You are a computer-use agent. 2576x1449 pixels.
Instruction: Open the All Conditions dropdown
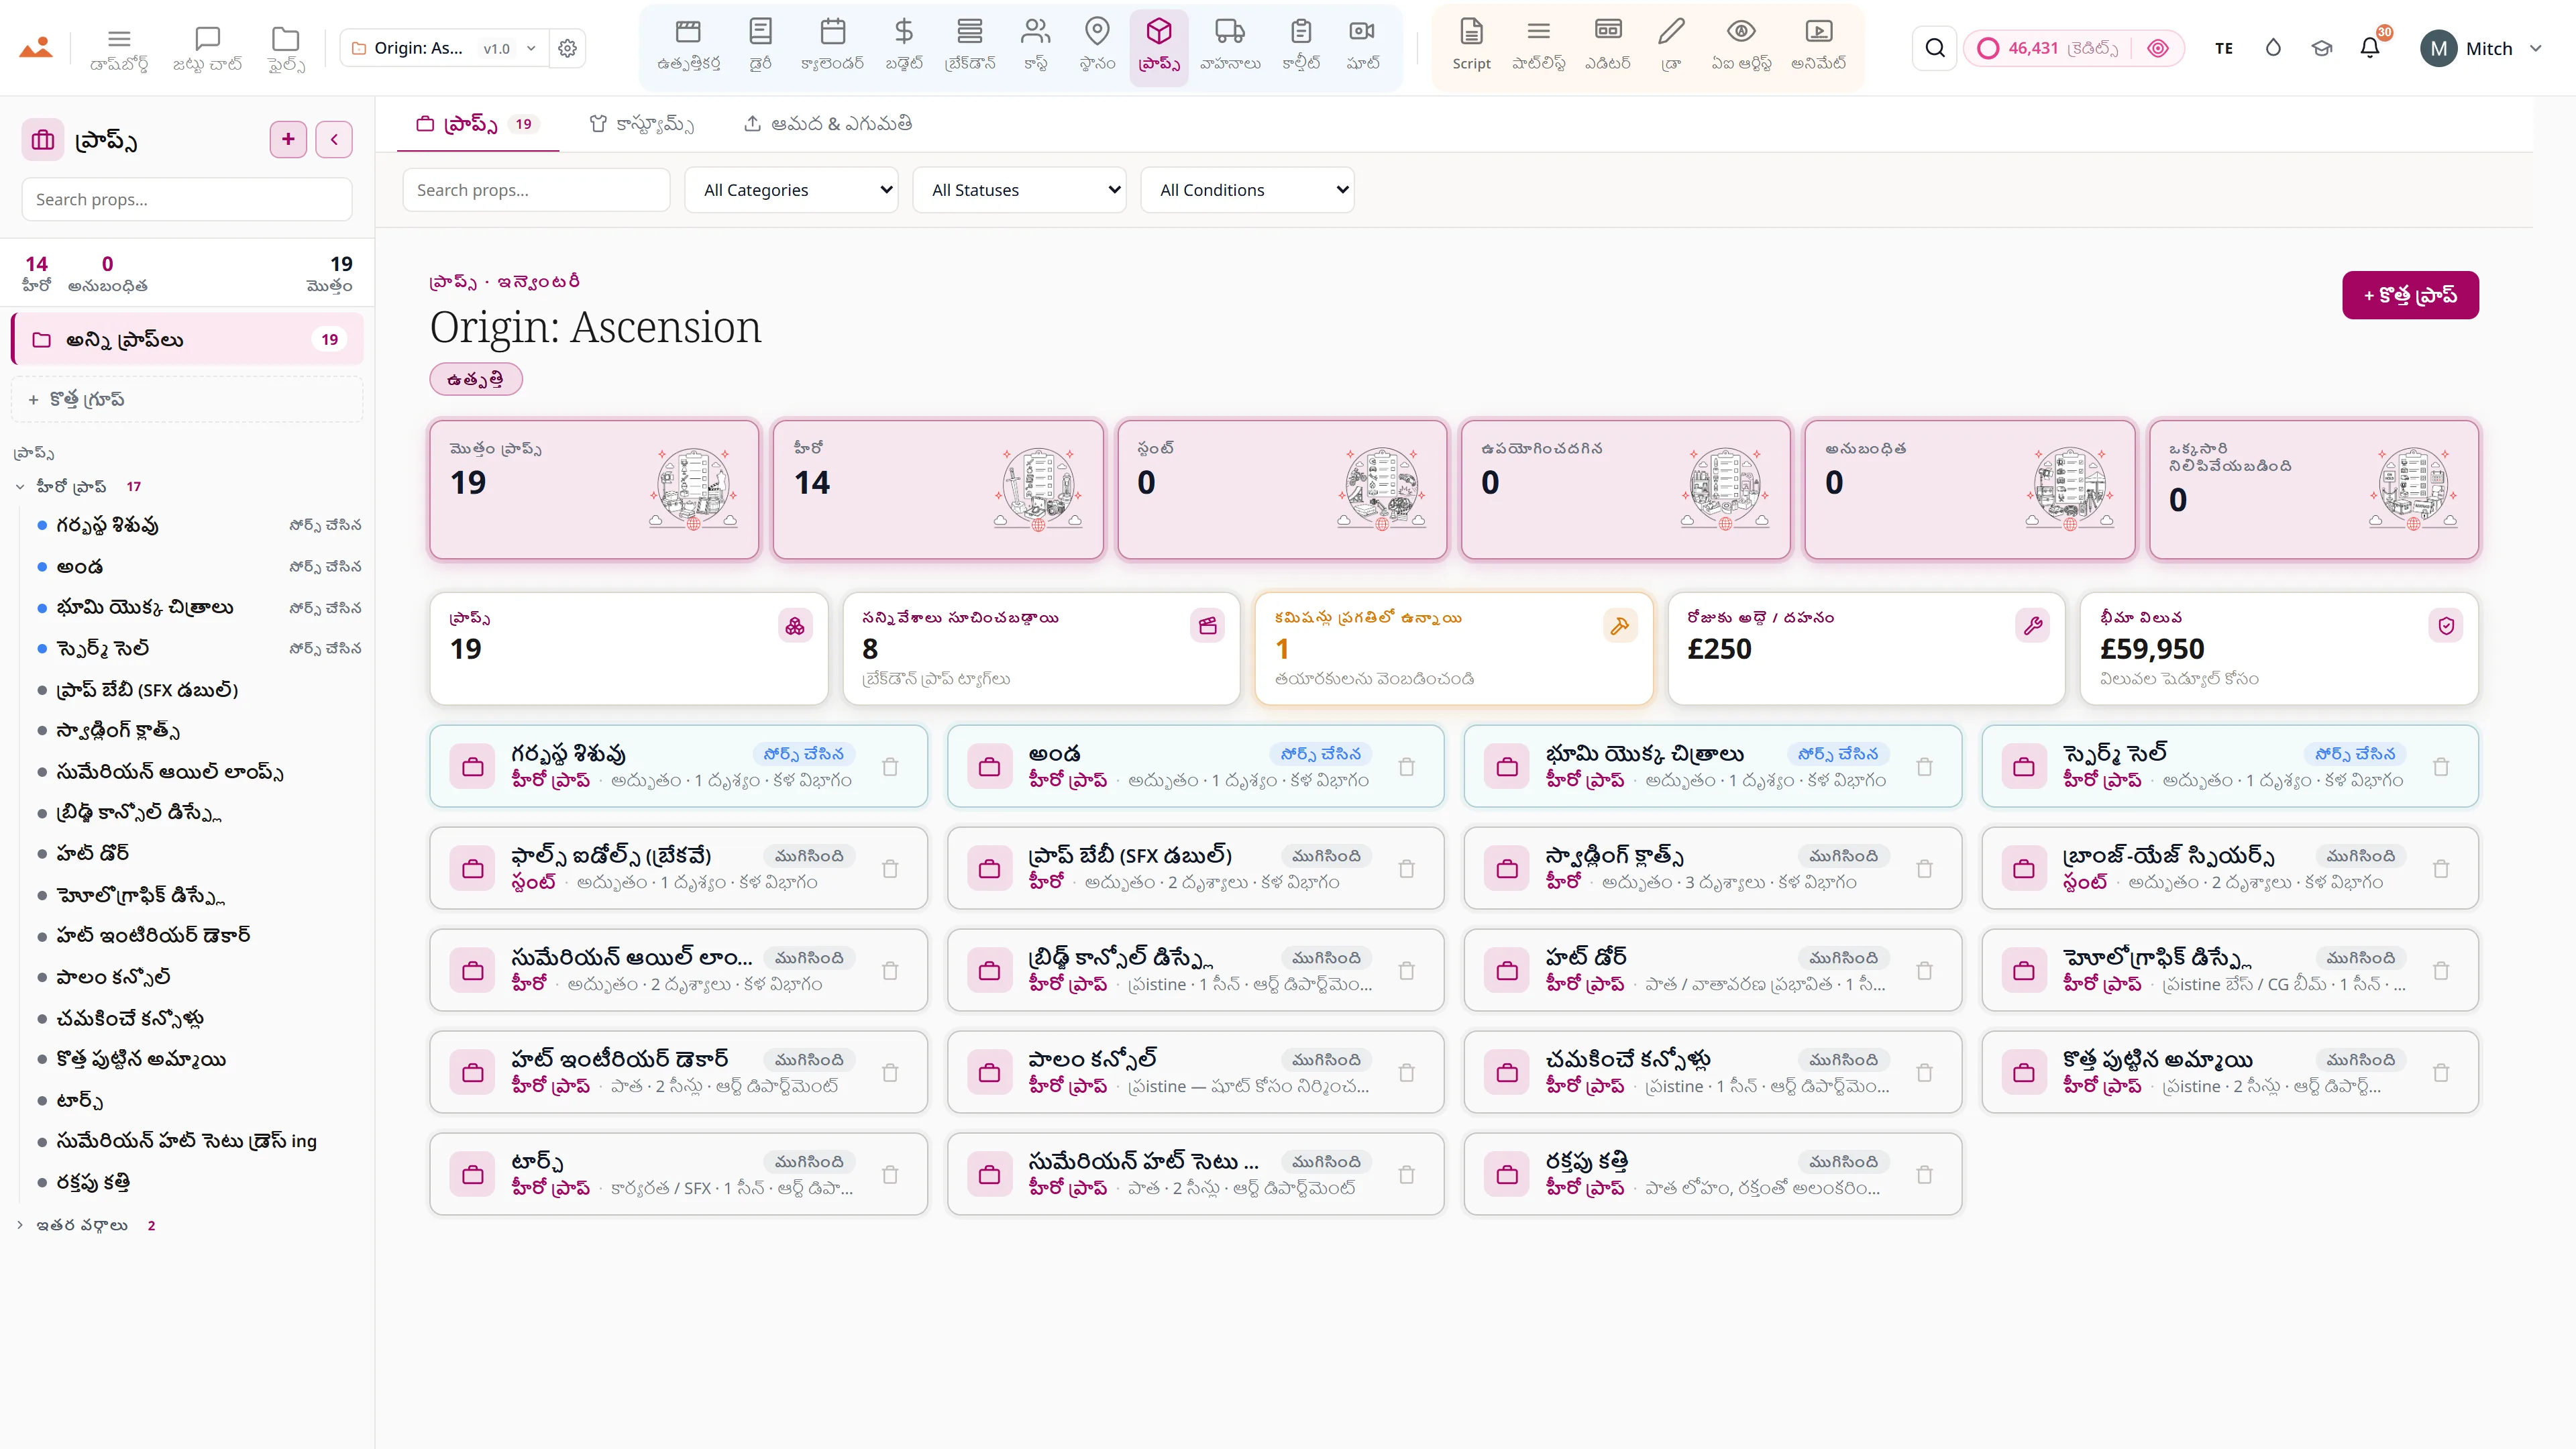click(1247, 190)
